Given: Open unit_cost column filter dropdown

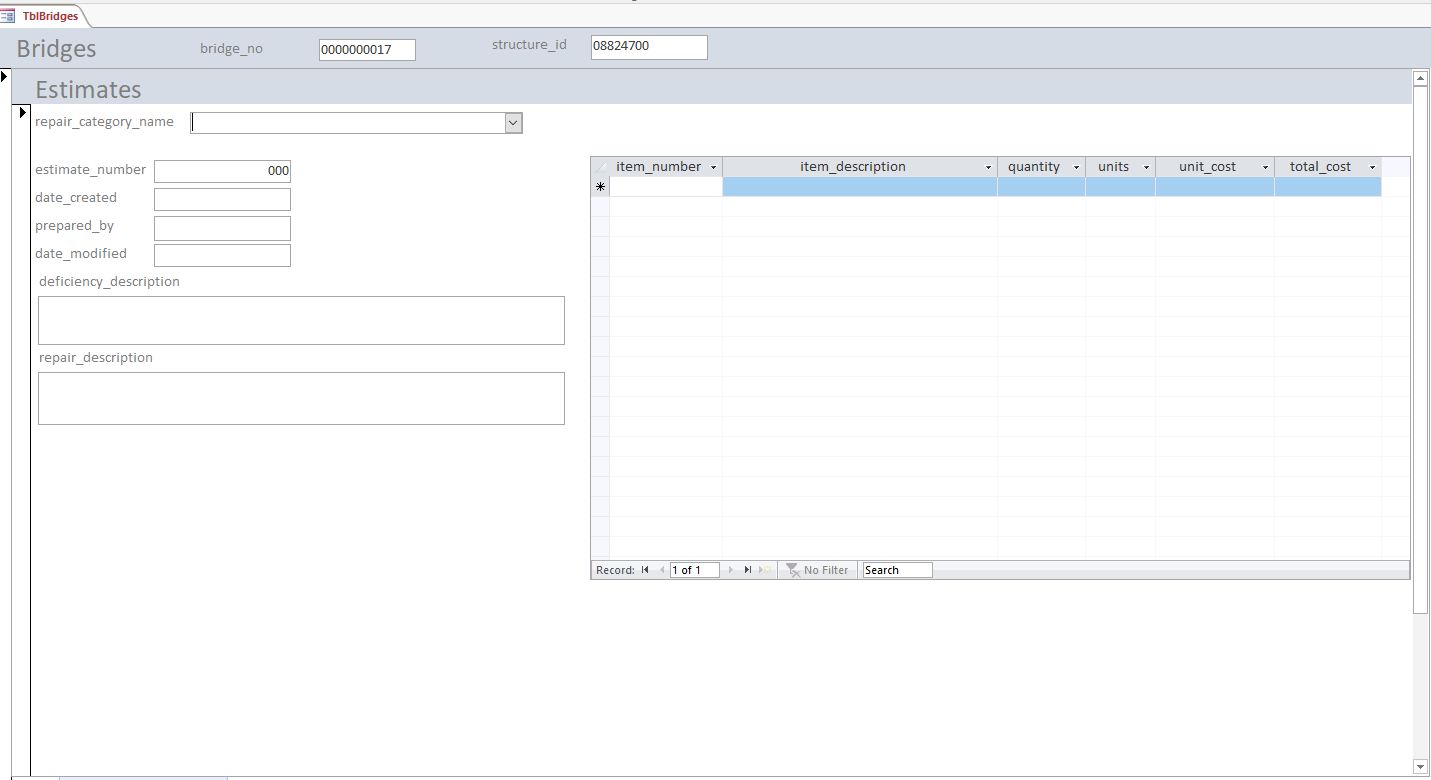Looking at the screenshot, I should pos(1265,167).
